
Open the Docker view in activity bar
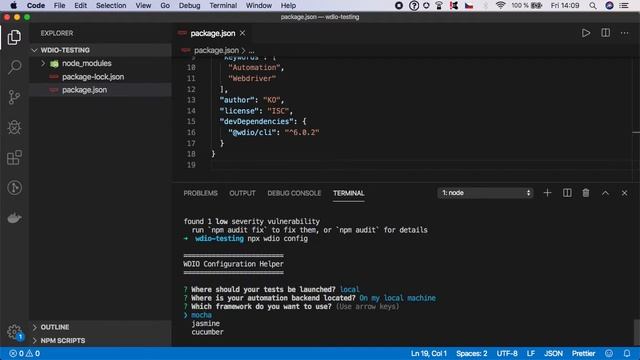coord(14,218)
